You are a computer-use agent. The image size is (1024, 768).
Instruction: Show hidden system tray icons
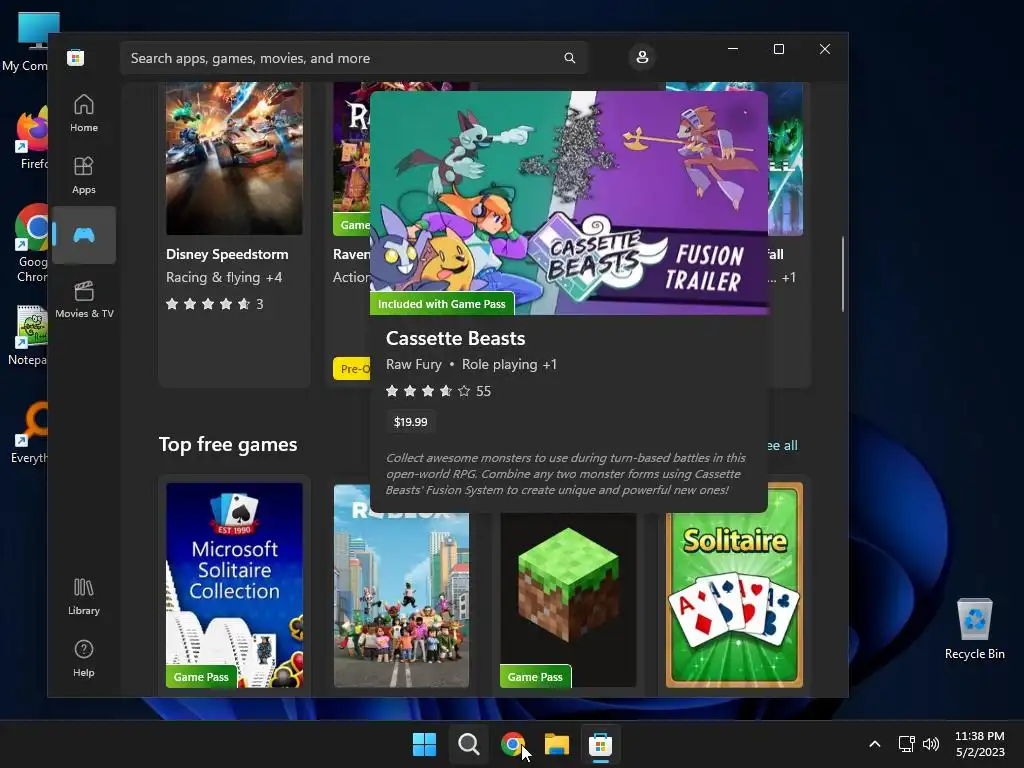[875, 744]
